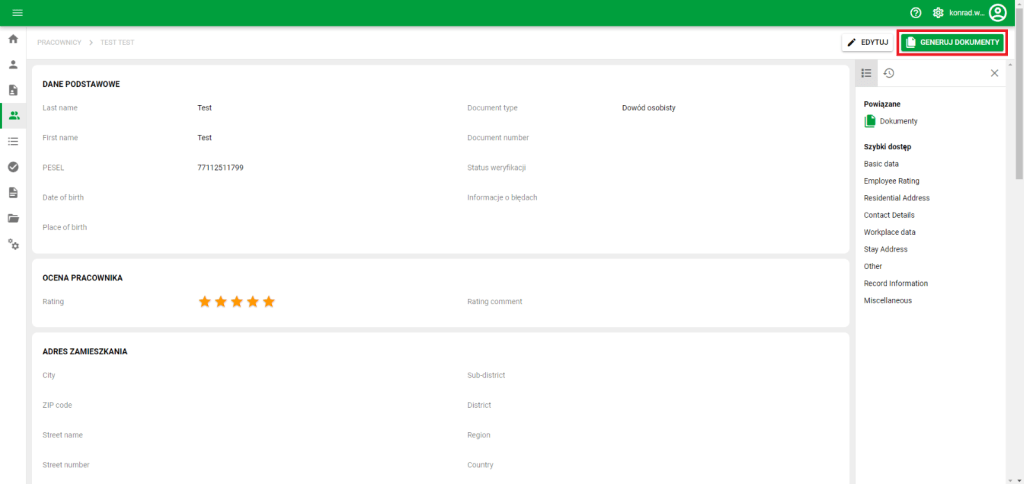This screenshot has height=484, width=1024.
Task: Switch to the history tab in side panel
Action: pos(889,73)
